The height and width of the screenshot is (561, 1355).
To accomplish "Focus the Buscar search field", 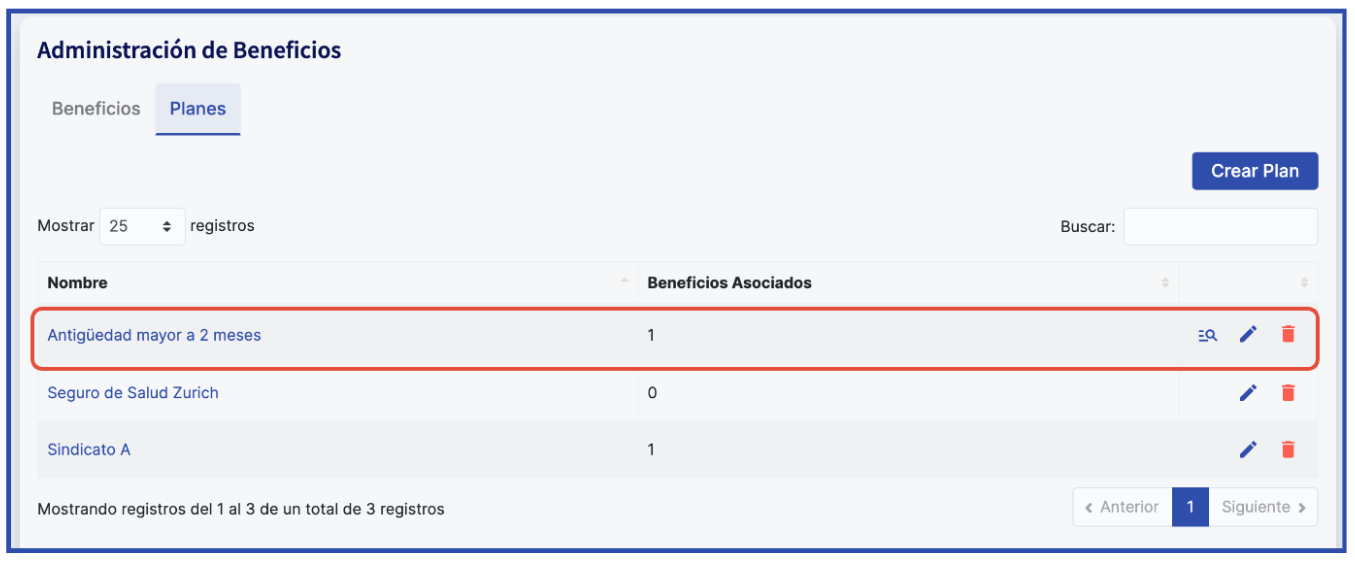I will pos(1220,227).
